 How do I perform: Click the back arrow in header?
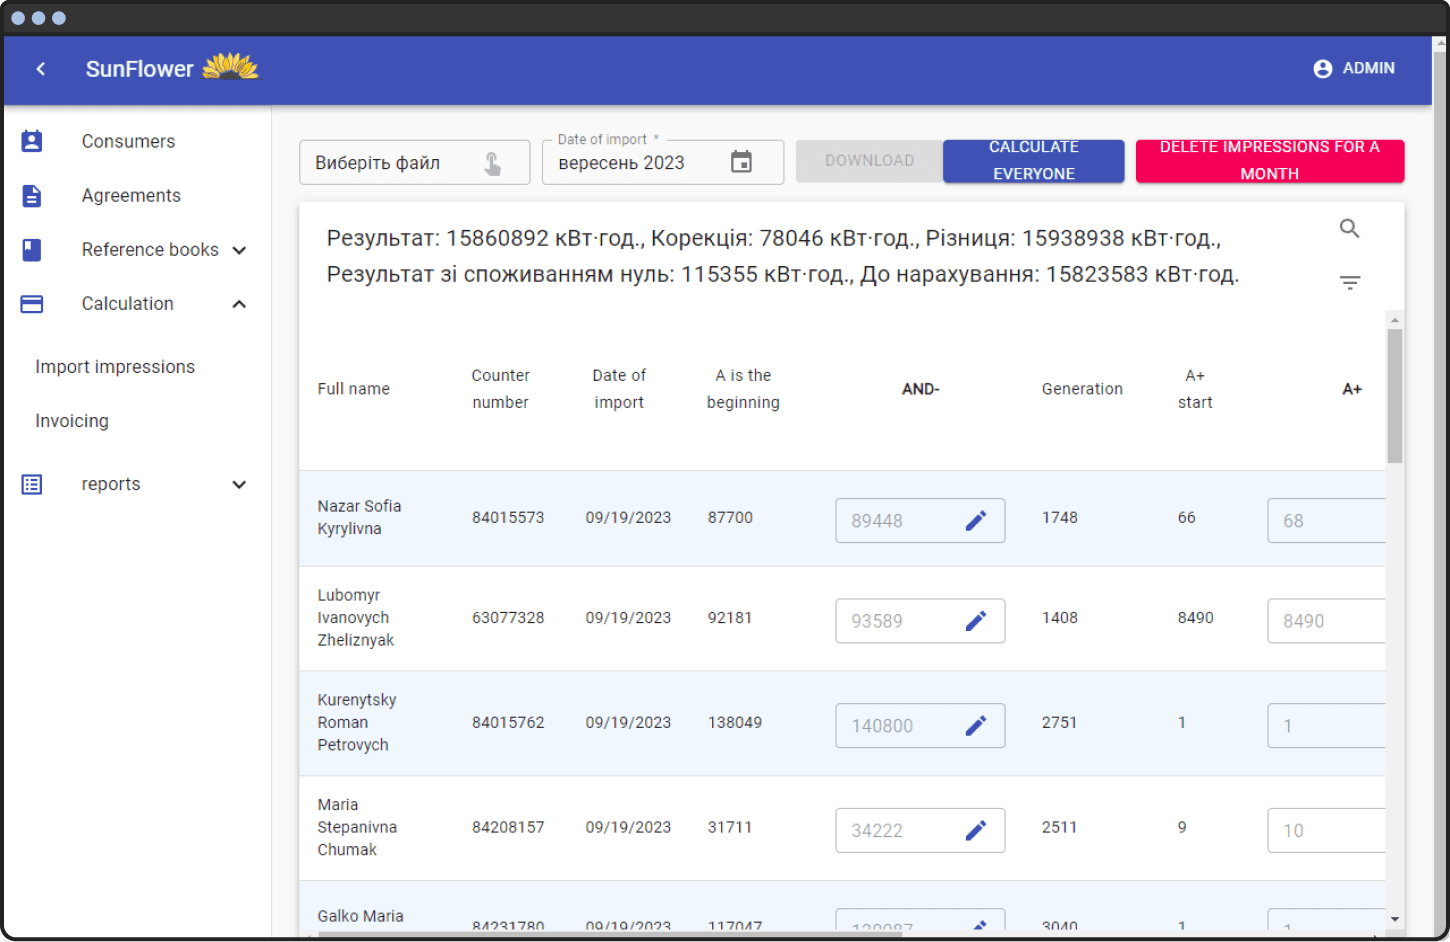[41, 69]
